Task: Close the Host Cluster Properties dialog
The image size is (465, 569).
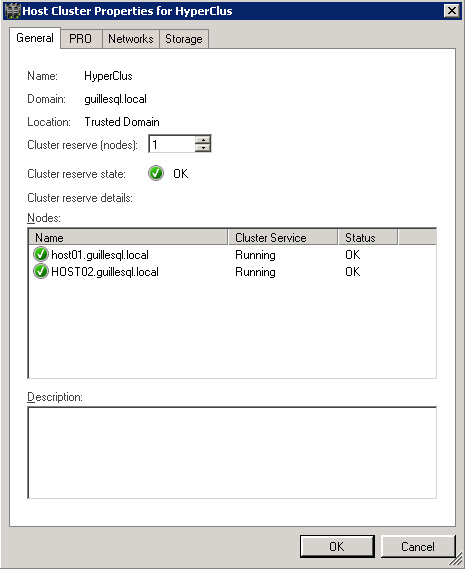Action: pyautogui.click(x=452, y=11)
